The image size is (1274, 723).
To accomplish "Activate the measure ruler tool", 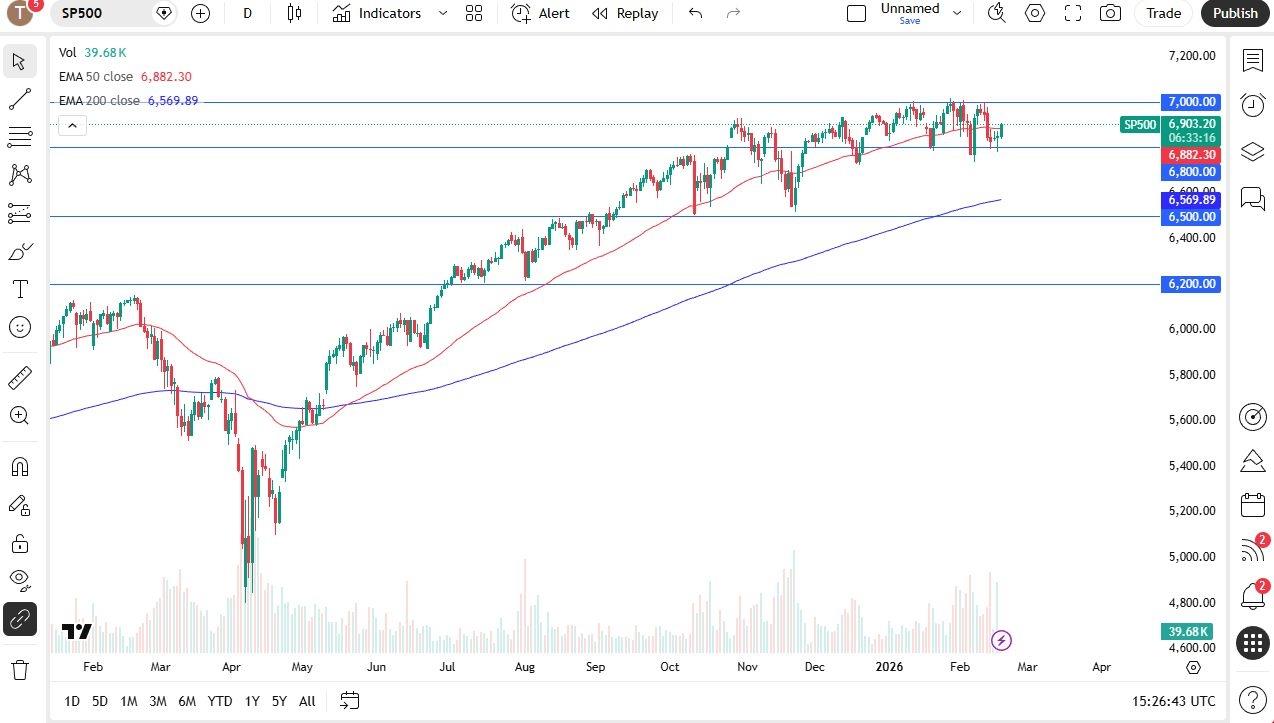I will click(x=20, y=377).
